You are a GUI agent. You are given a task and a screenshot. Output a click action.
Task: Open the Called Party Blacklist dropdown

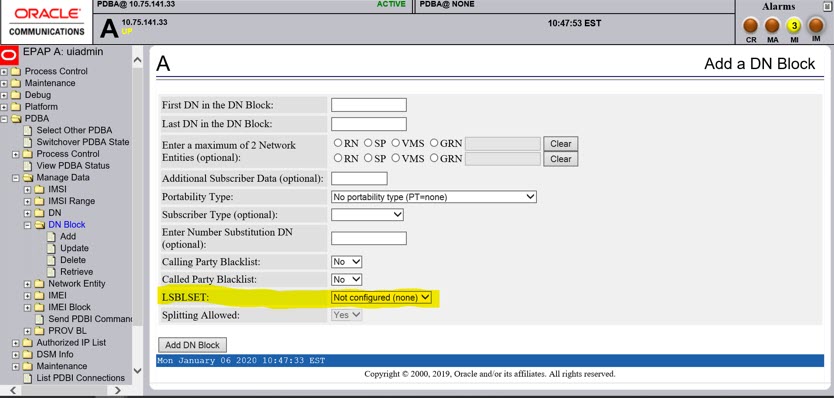(x=346, y=279)
